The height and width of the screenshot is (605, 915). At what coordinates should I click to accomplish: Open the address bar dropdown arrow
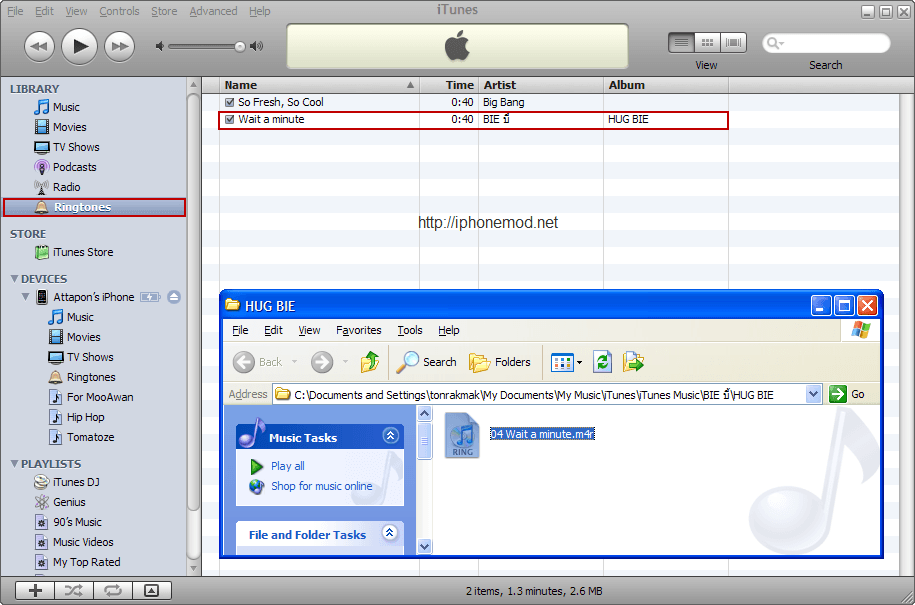[x=813, y=394]
